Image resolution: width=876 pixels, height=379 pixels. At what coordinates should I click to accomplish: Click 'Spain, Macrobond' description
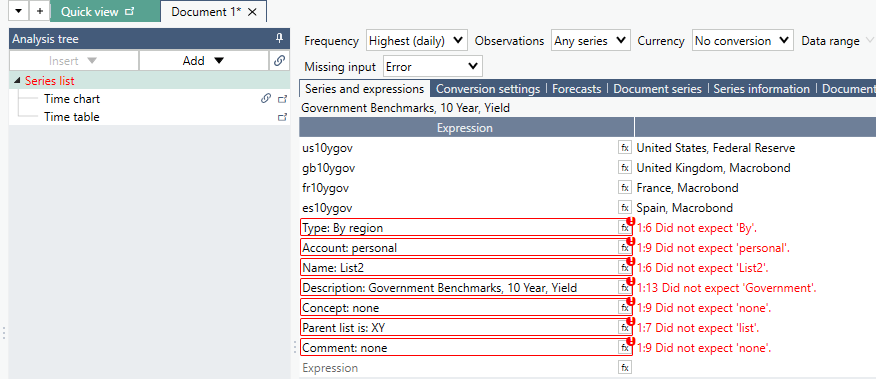pyautogui.click(x=684, y=208)
